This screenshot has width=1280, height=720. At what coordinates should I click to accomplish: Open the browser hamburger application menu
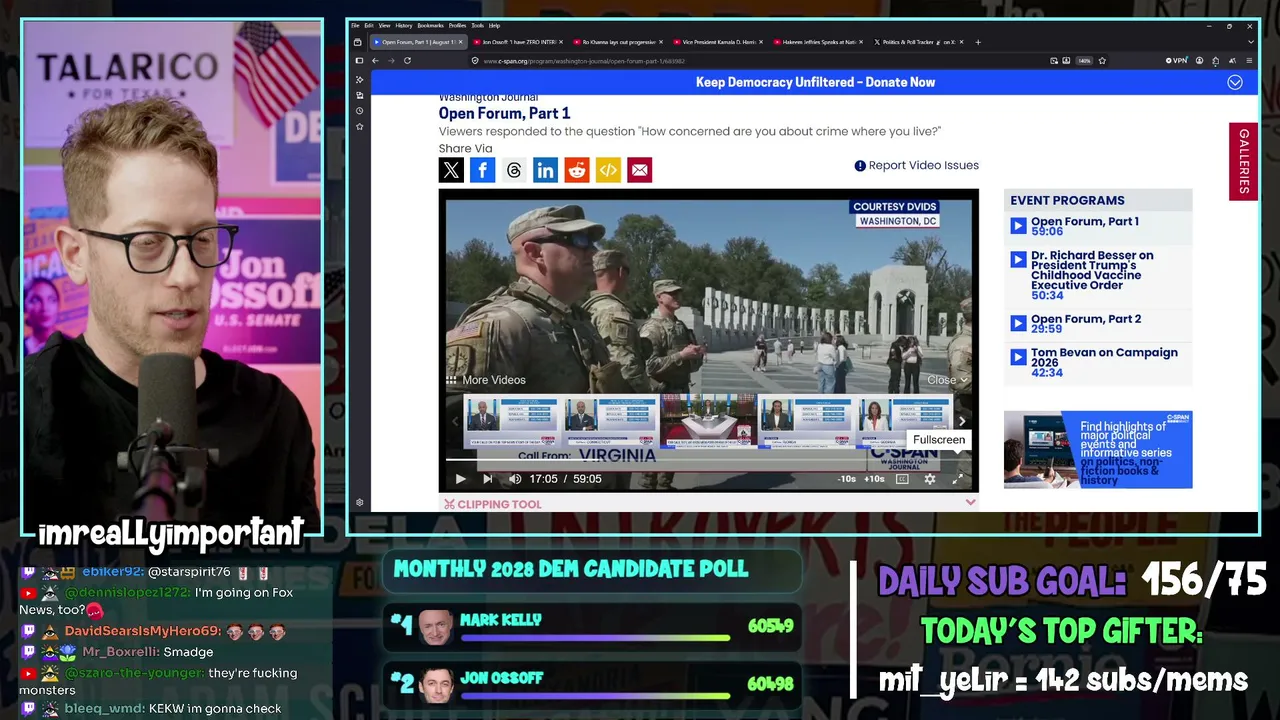[x=1249, y=61]
